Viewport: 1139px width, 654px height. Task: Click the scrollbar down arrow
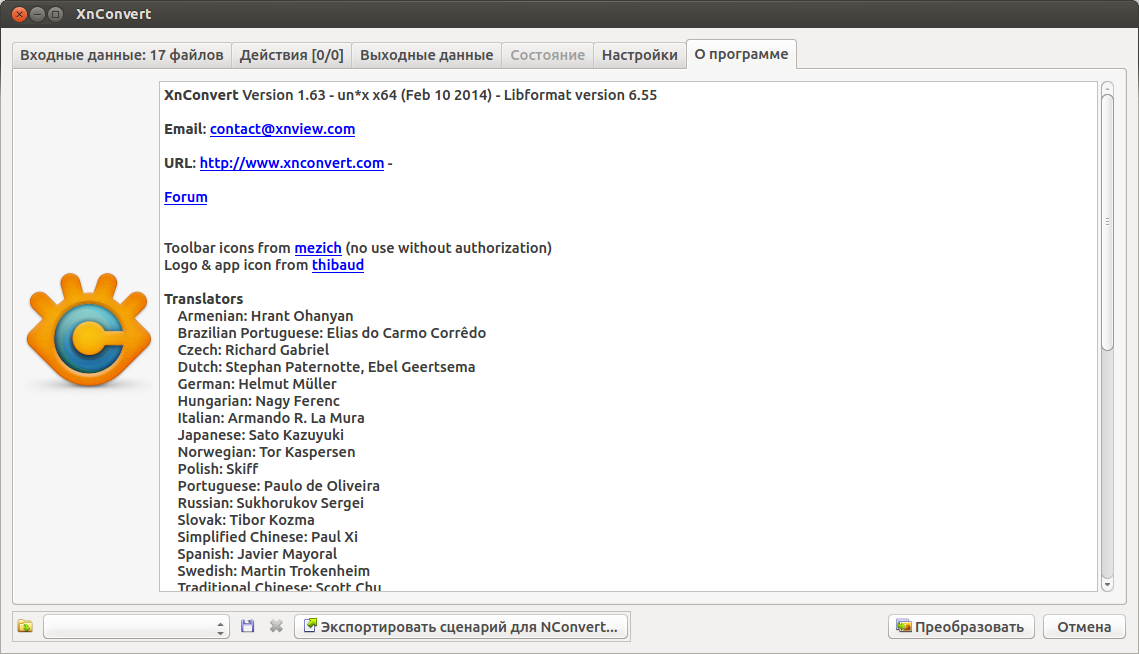pyautogui.click(x=1107, y=584)
